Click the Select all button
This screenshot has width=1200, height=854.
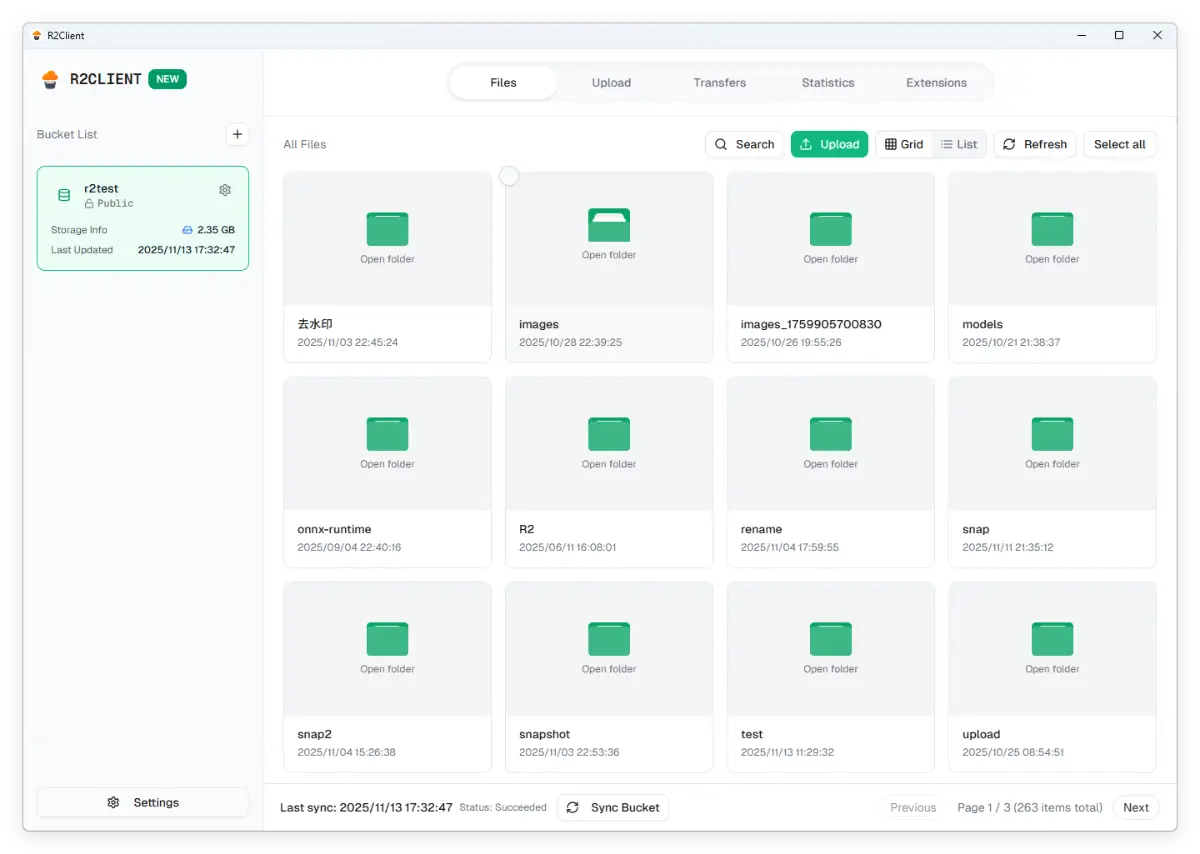pos(1119,144)
